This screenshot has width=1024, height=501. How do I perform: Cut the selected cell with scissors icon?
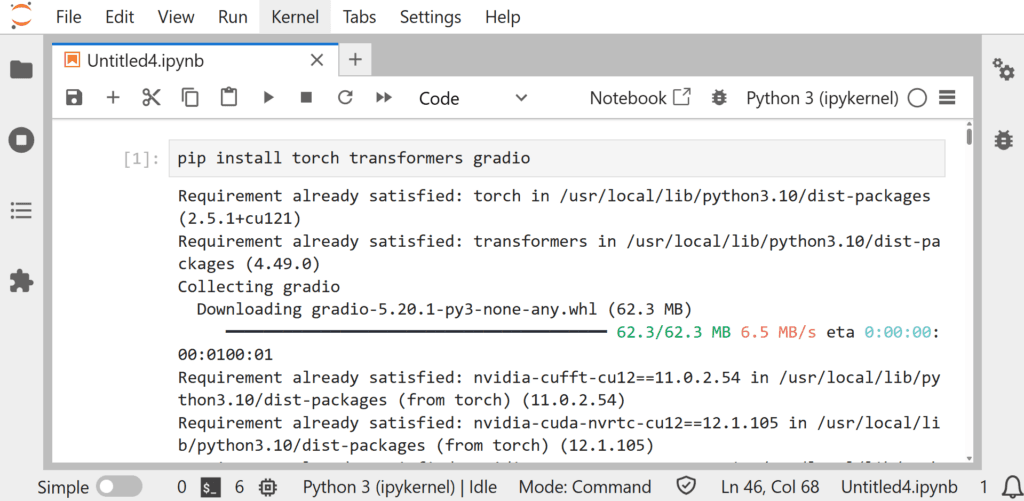pos(151,98)
